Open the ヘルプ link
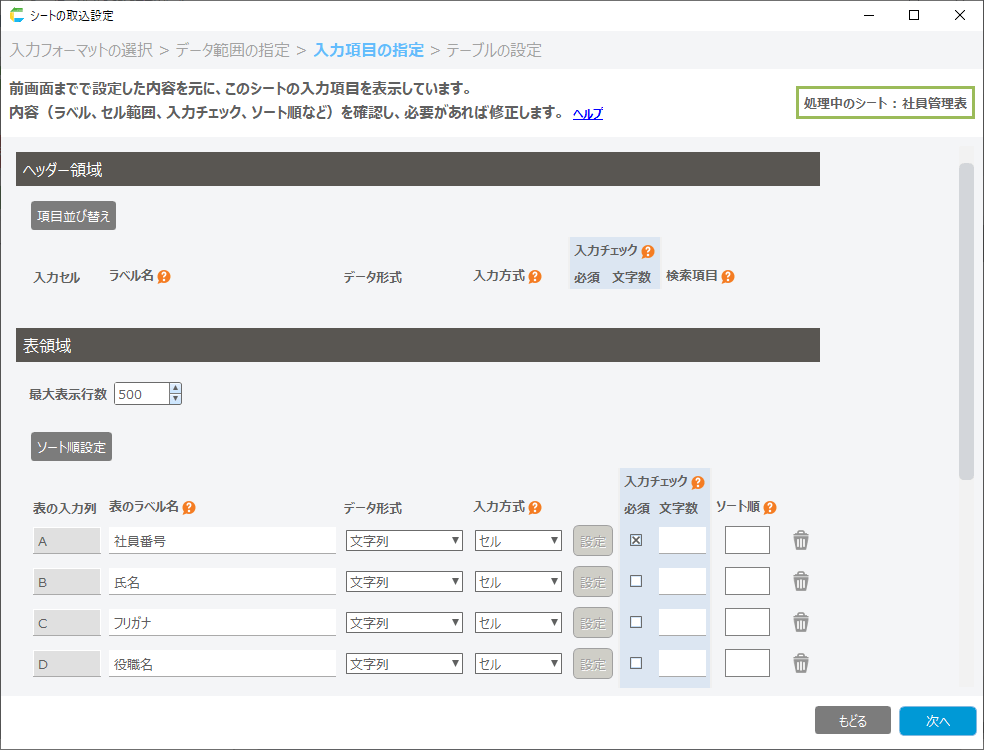 [x=587, y=114]
